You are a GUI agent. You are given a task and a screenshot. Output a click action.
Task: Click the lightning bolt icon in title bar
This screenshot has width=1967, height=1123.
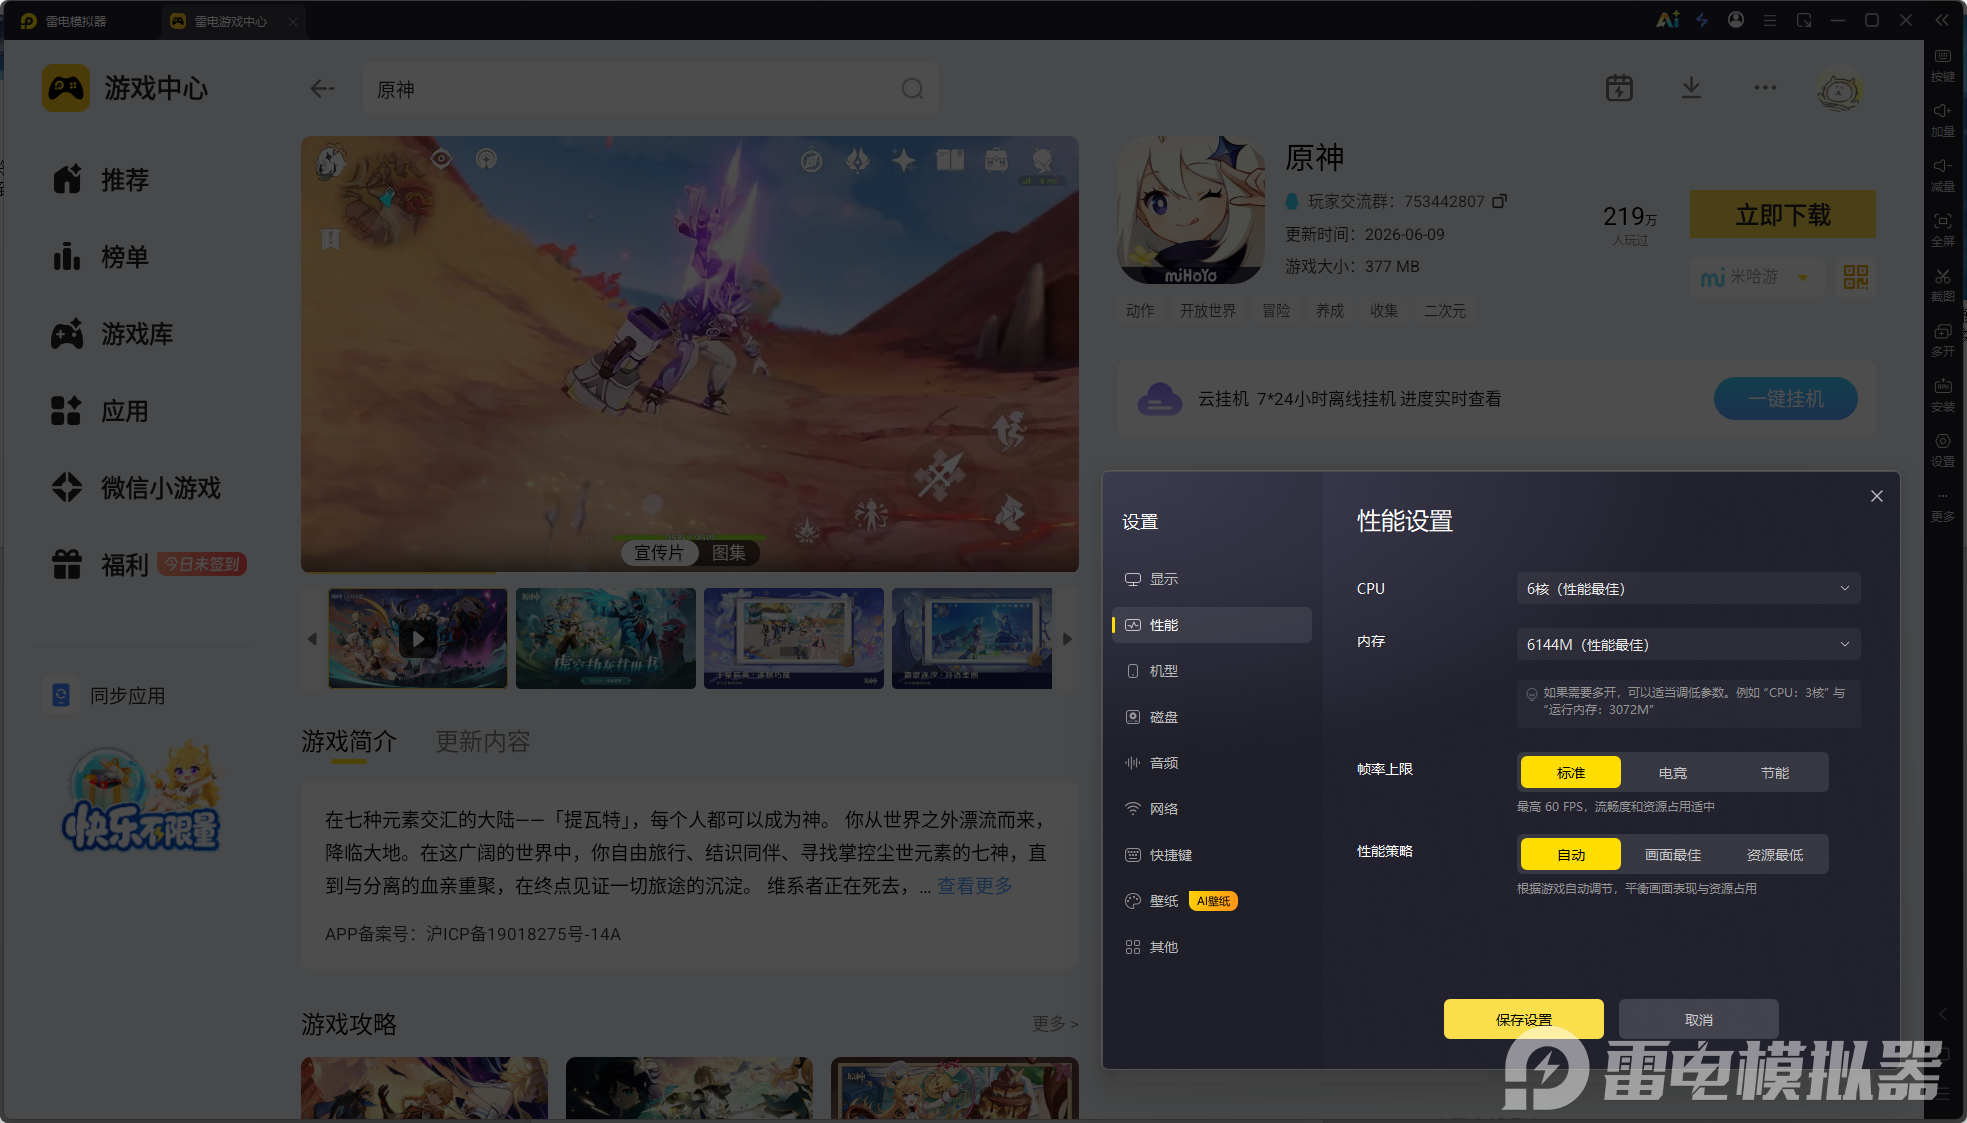1702,20
